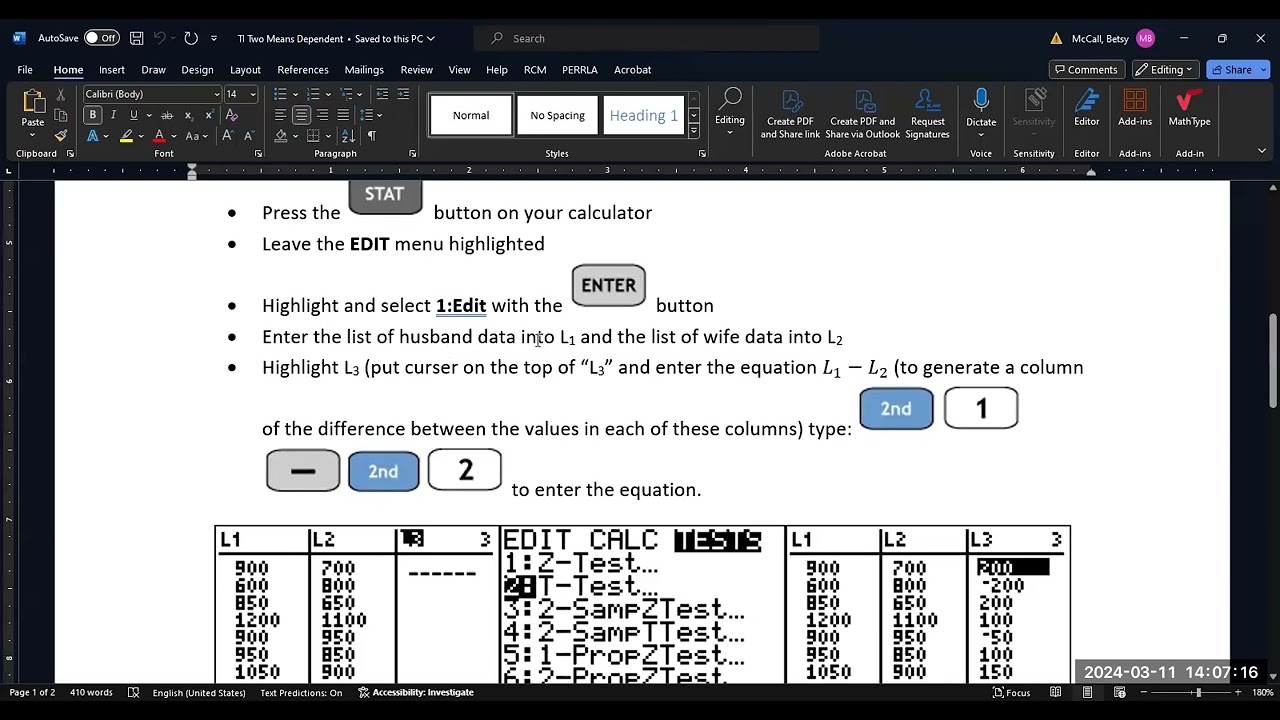The image size is (1280, 720).
Task: Open the numbering list dropdown arrow
Action: [329, 94]
